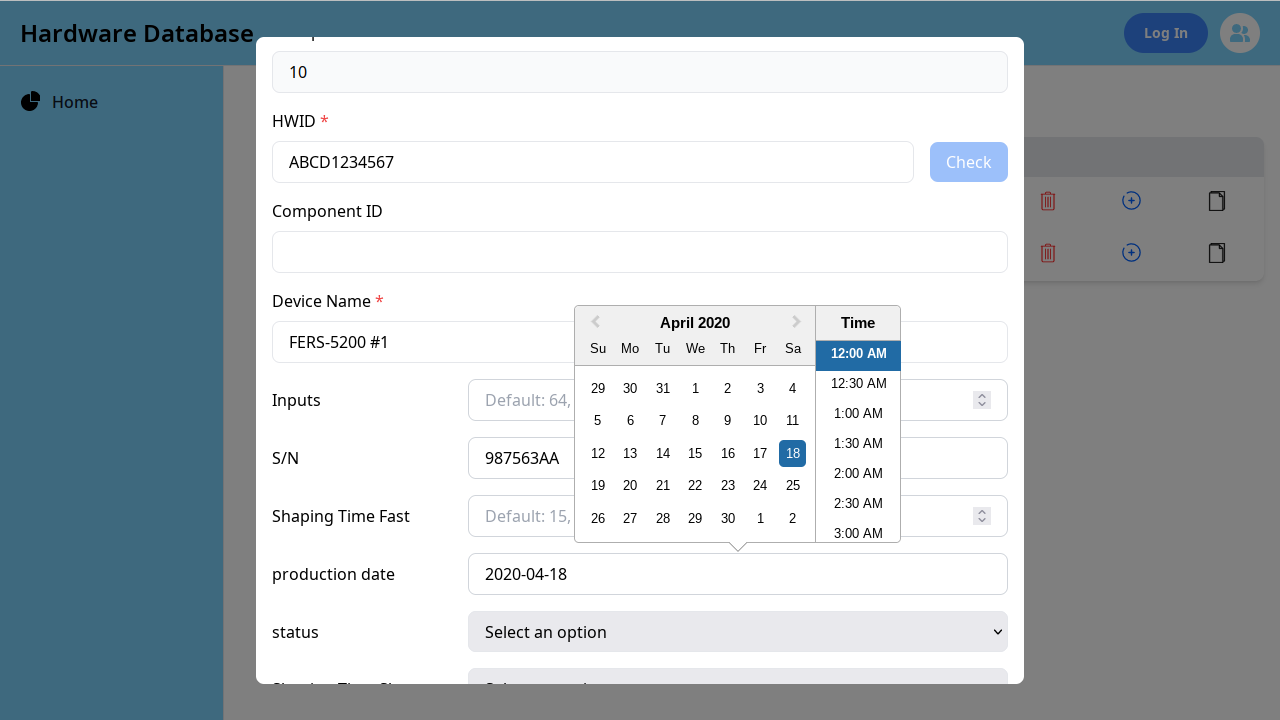1280x720 pixels.
Task: Click the second row copy document icon
Action: pos(1217,253)
